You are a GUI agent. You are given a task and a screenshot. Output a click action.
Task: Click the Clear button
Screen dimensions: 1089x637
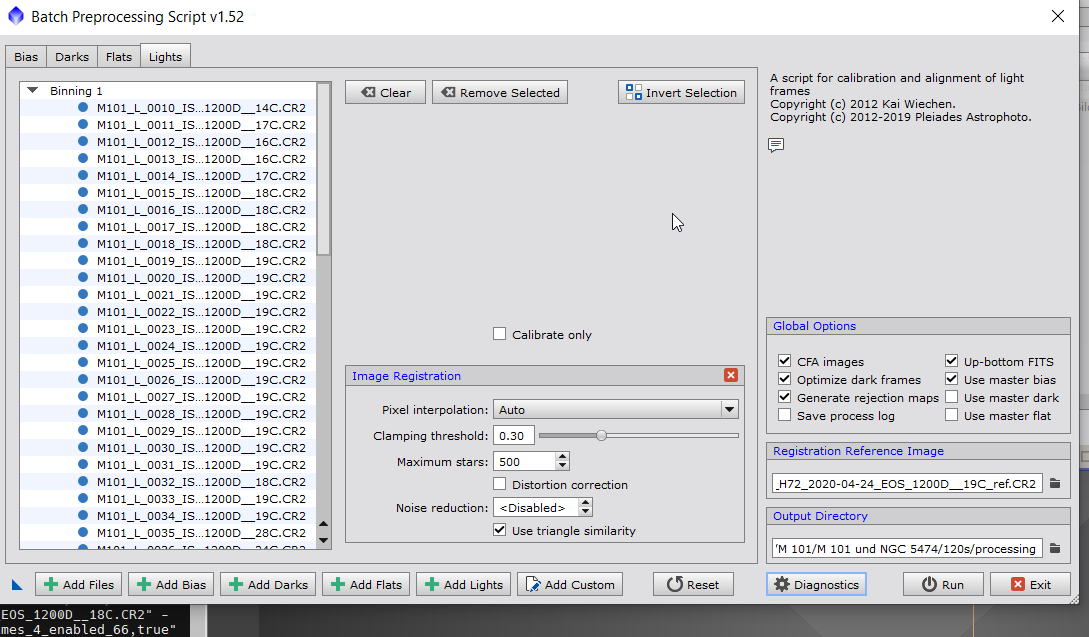(385, 92)
